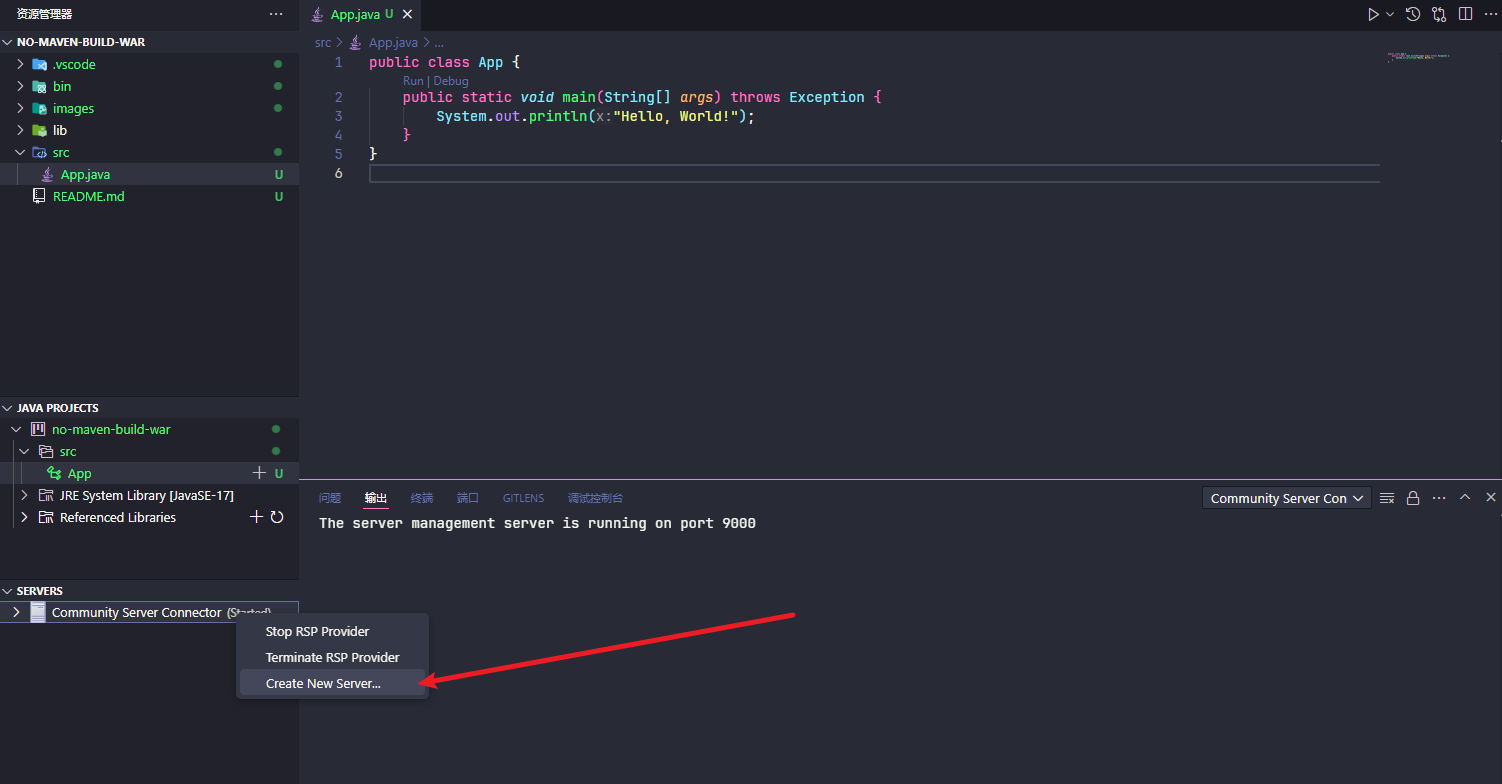Expand the lib folder in explorer
This screenshot has width=1502, height=784.
tap(20, 130)
